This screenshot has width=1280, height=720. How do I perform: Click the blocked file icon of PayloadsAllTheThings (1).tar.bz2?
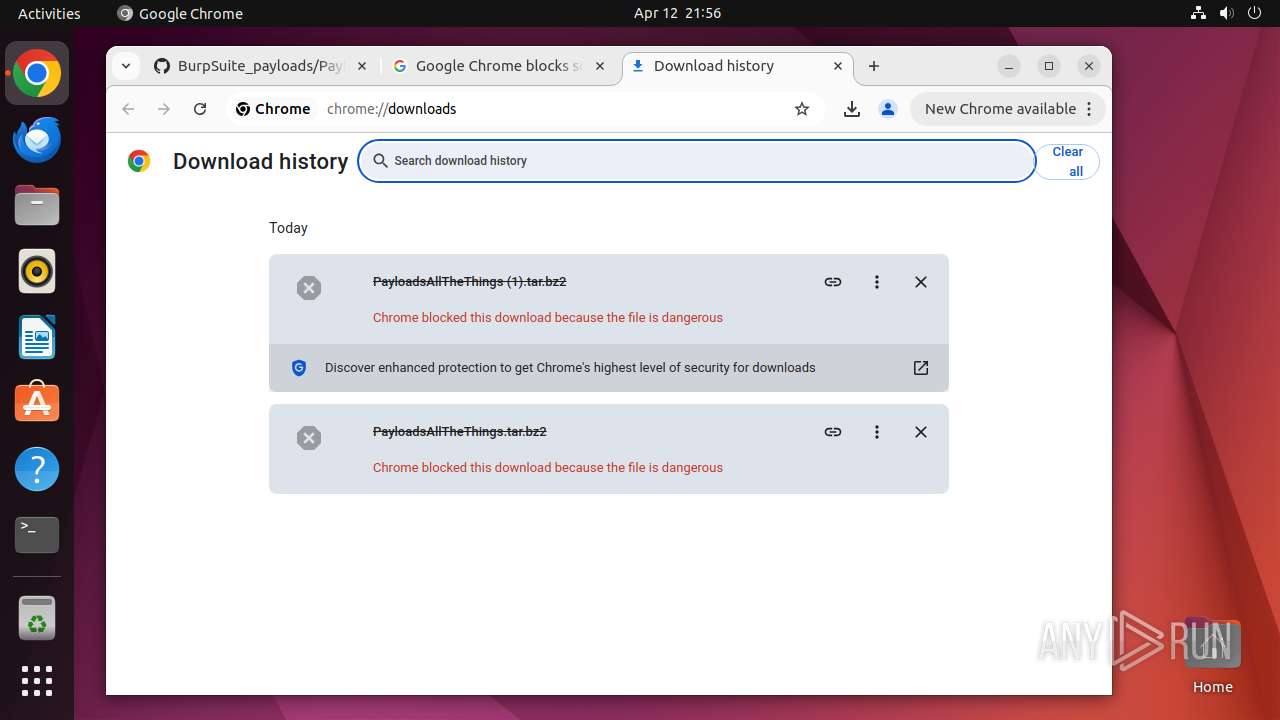click(x=309, y=288)
